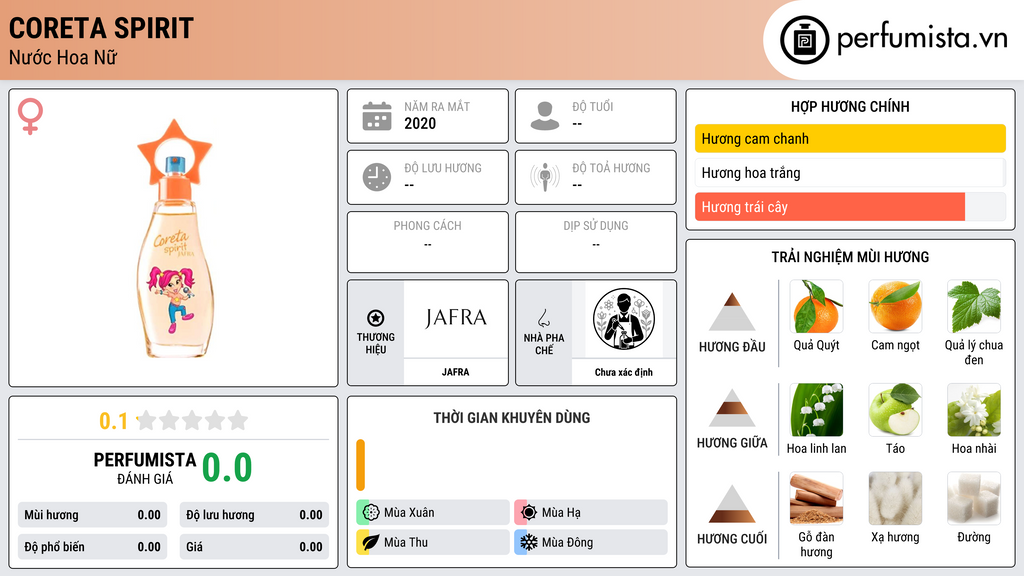This screenshot has width=1024, height=576.
Task: Click the Mùa Đông snowflake icon
Action: coord(529,542)
